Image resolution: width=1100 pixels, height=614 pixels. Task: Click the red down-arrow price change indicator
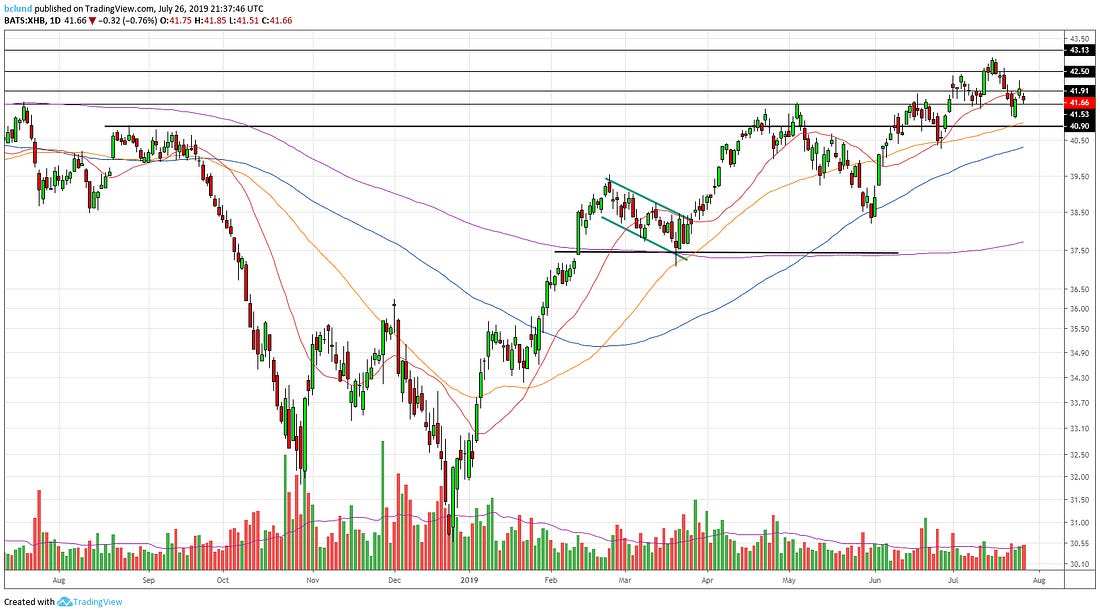click(x=93, y=18)
